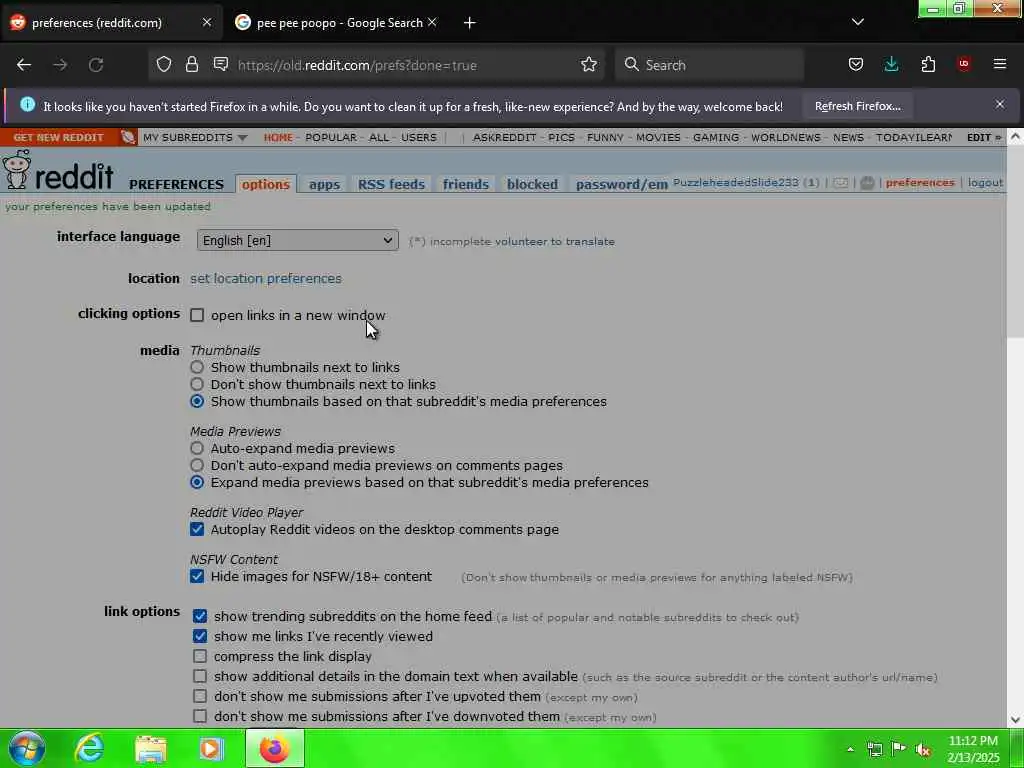Open Windows Explorer folder on the taskbar
Image resolution: width=1024 pixels, height=768 pixels.
(x=150, y=749)
